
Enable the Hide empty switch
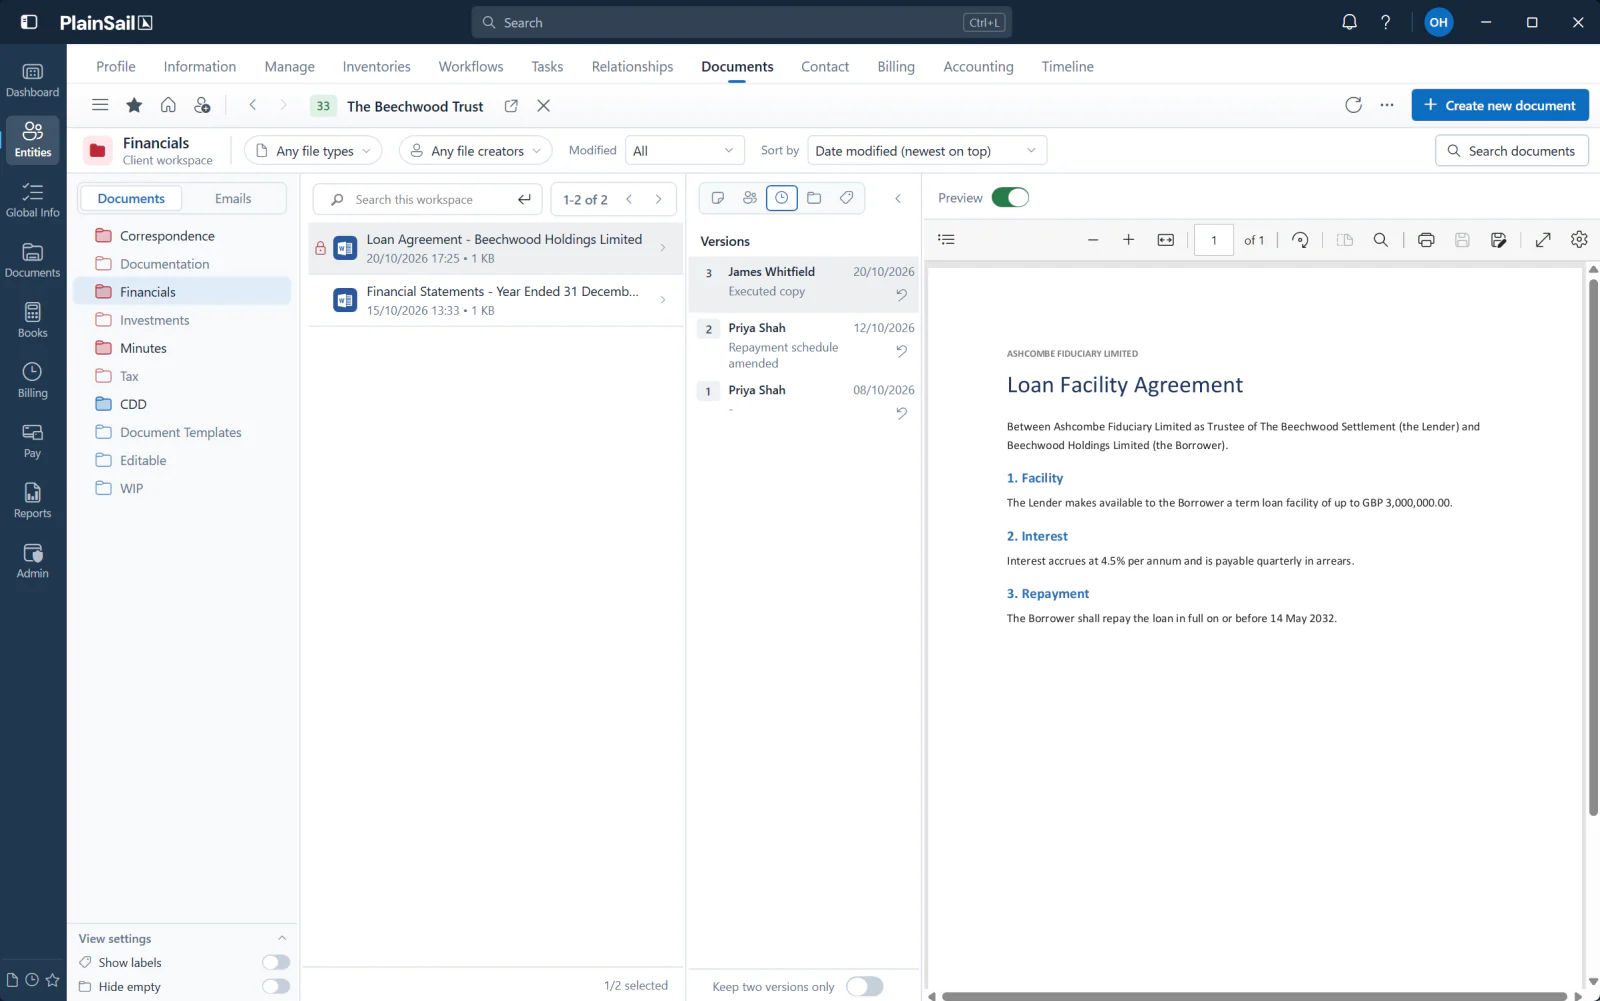pyautogui.click(x=276, y=986)
